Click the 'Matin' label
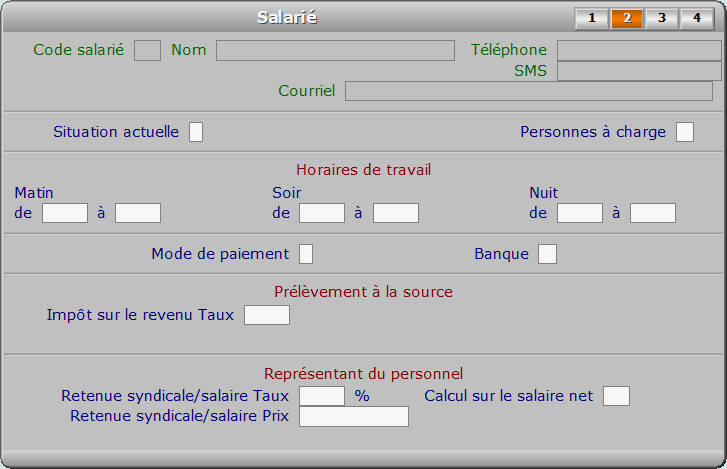This screenshot has width=727, height=469. coord(34,193)
